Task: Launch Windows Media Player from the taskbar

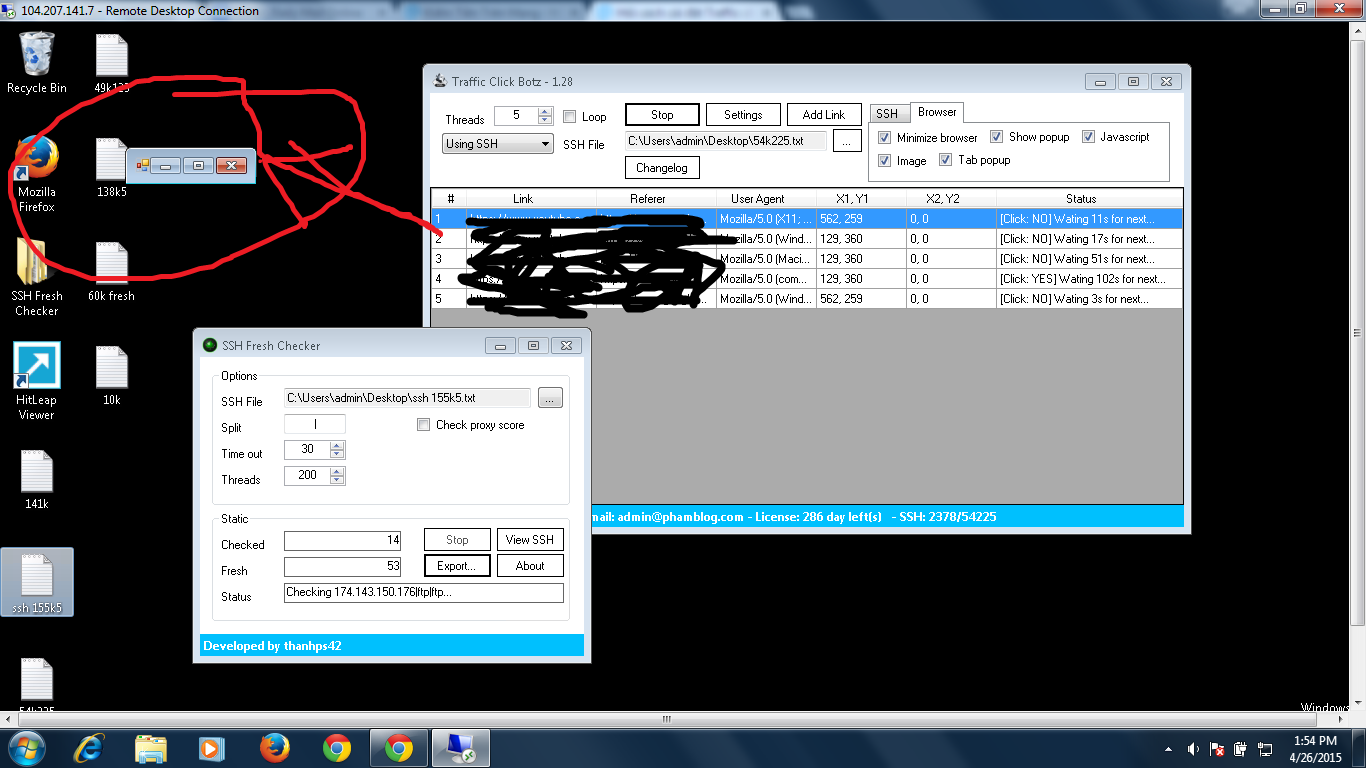Action: pyautogui.click(x=211, y=748)
